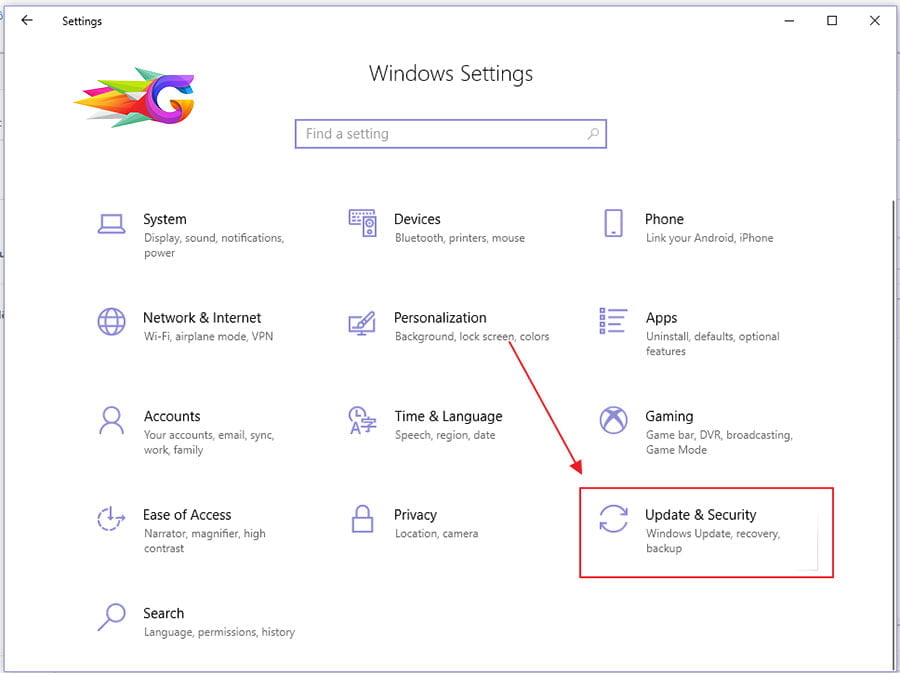
Task: Click the Privacy padlock icon
Action: [362, 519]
